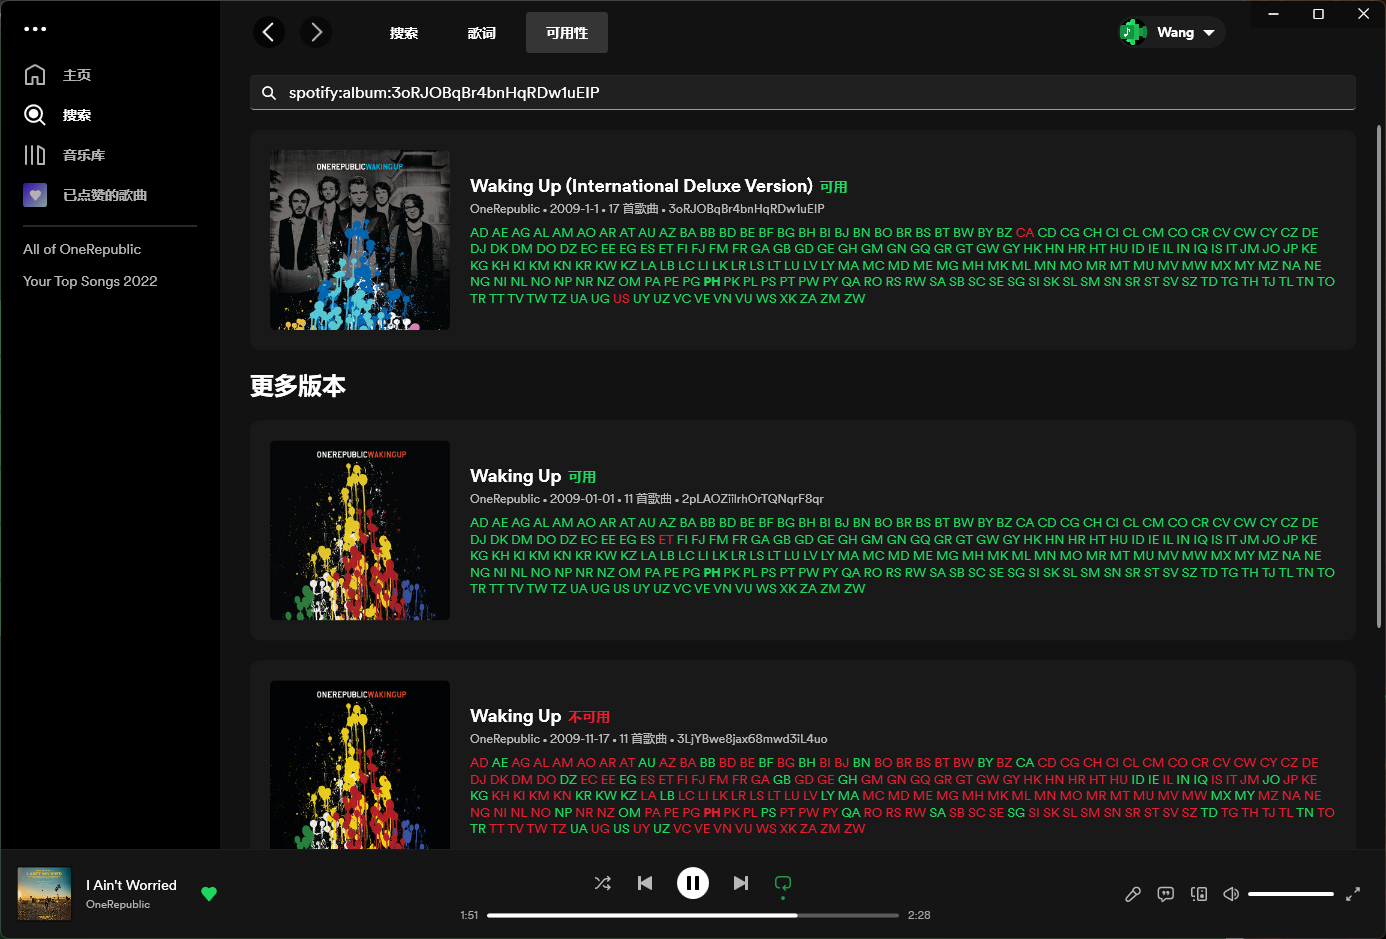This screenshot has height=939, width=1386.
Task: Pause the current song
Action: pos(693,883)
